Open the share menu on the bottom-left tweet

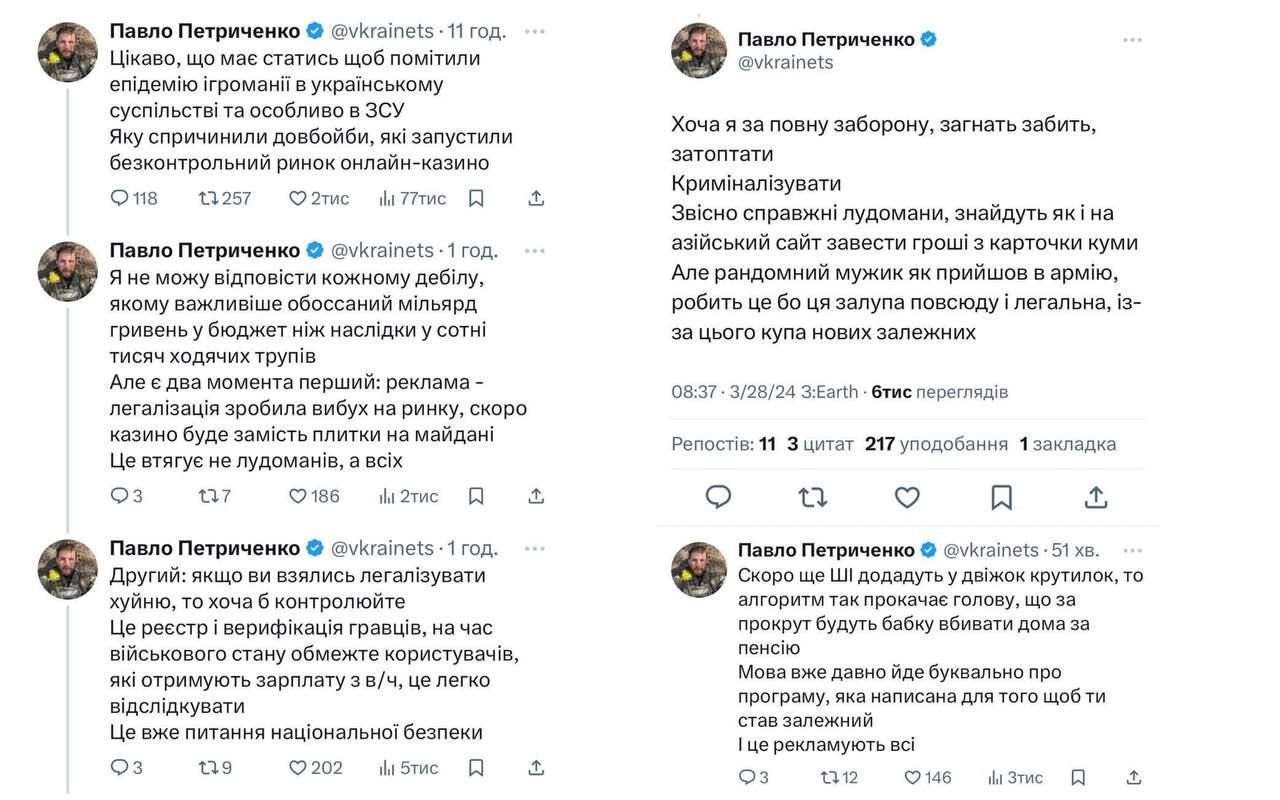coord(536,769)
